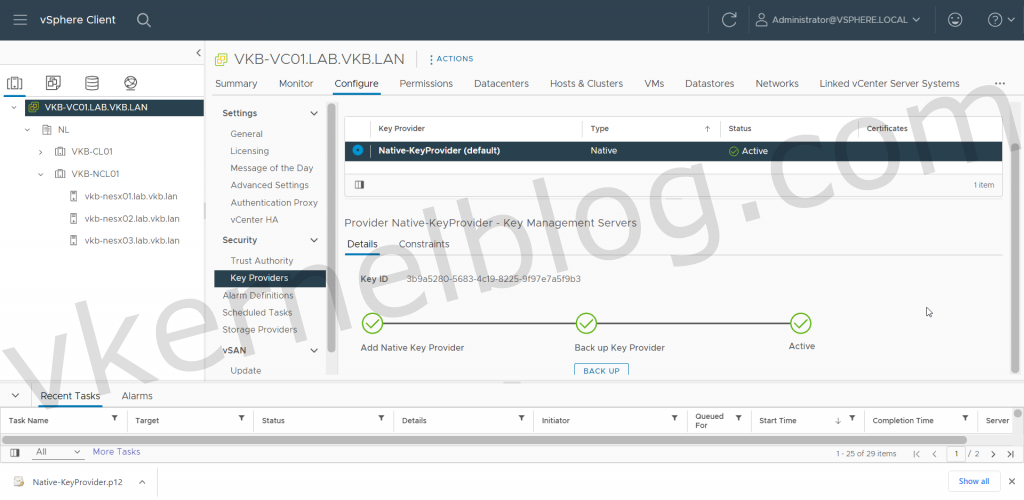Image resolution: width=1024 pixels, height=500 pixels.
Task: Filter the Target column
Action: pos(241,418)
